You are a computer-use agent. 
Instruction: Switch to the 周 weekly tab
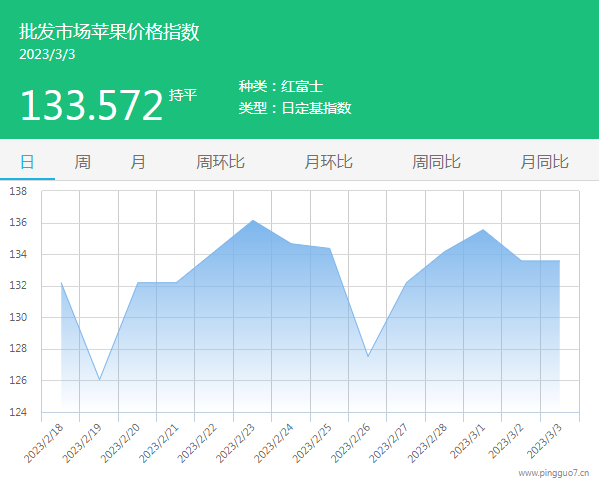click(x=83, y=162)
